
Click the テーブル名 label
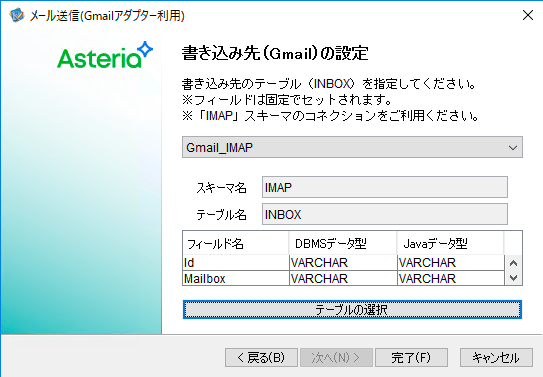tap(221, 215)
